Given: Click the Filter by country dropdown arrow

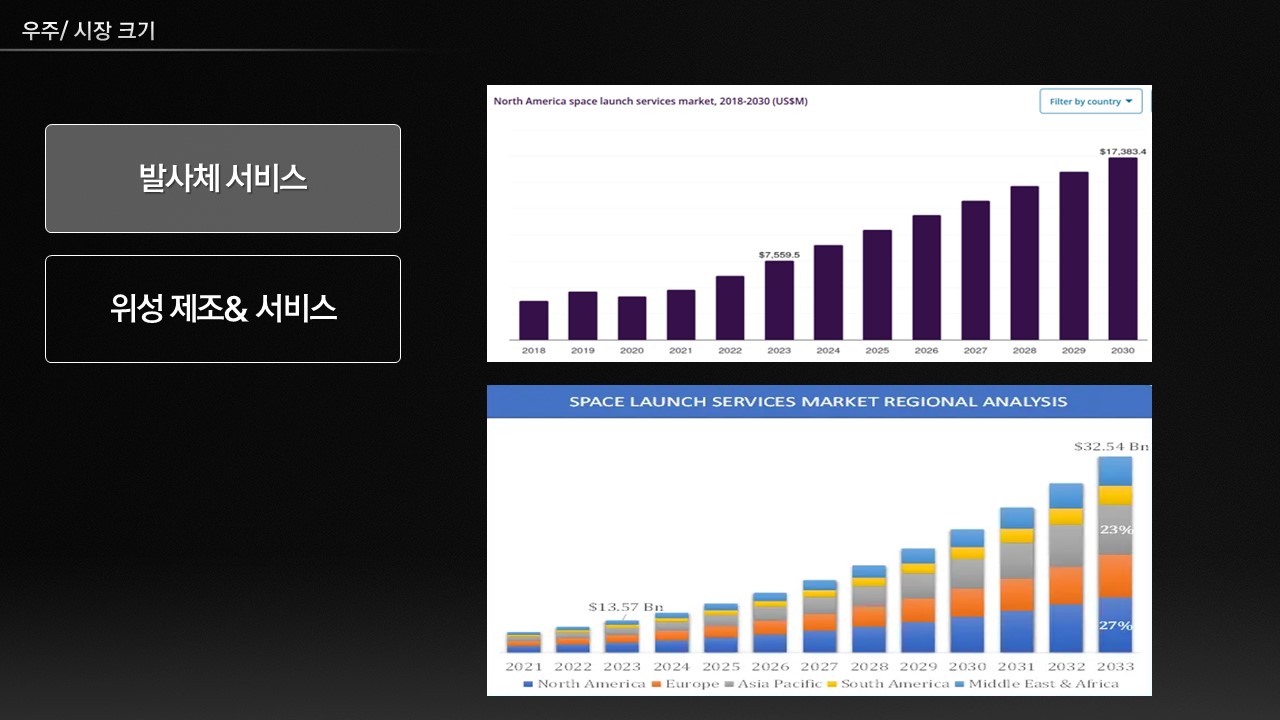Looking at the screenshot, I should coord(1129,101).
